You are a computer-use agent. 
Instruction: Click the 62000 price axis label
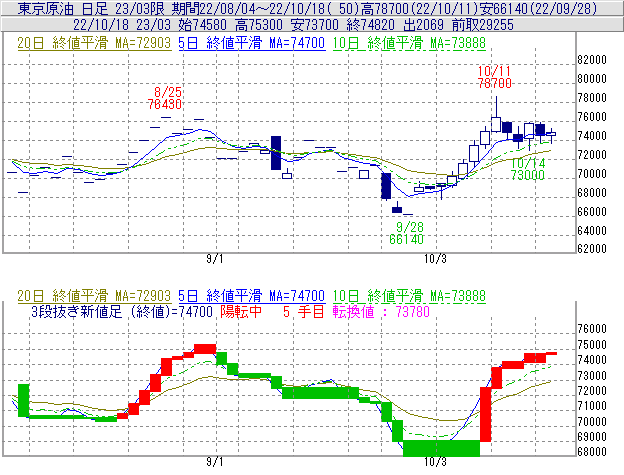tap(592, 249)
